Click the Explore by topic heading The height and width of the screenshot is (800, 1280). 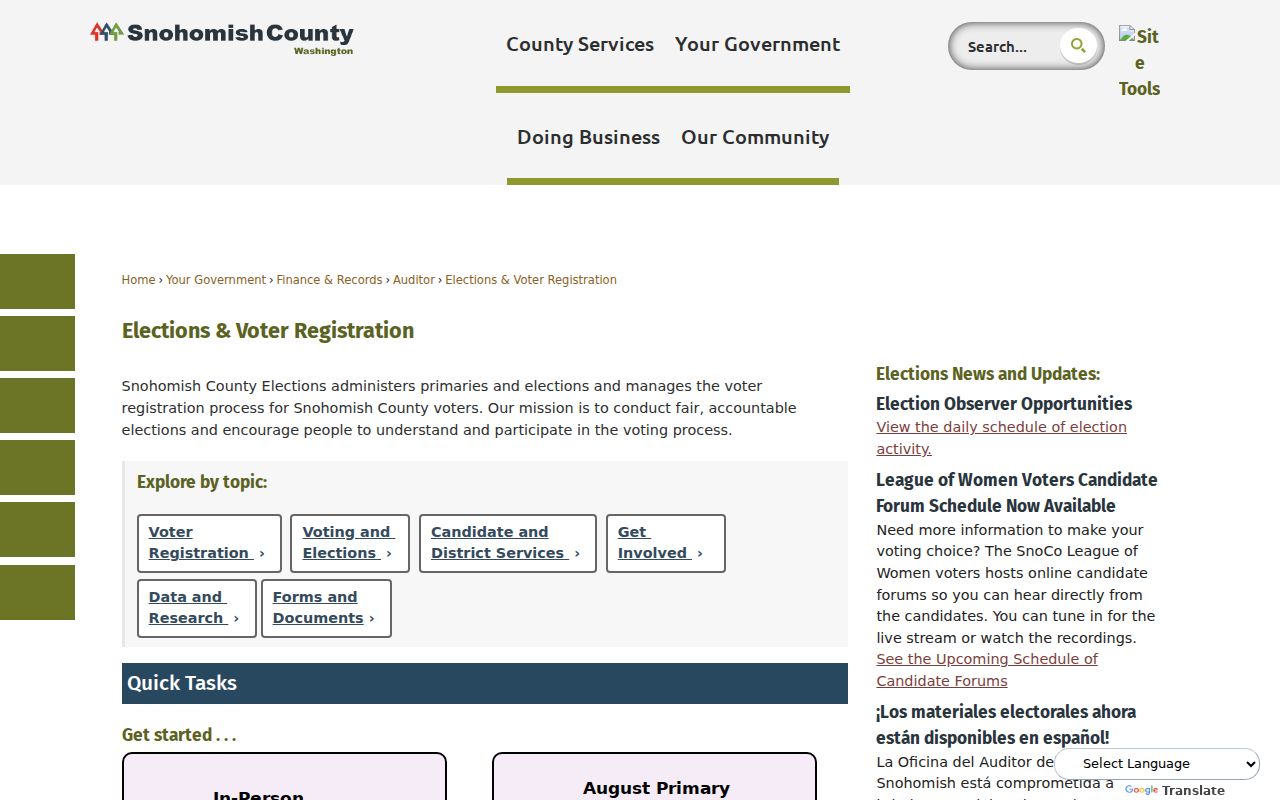(202, 482)
